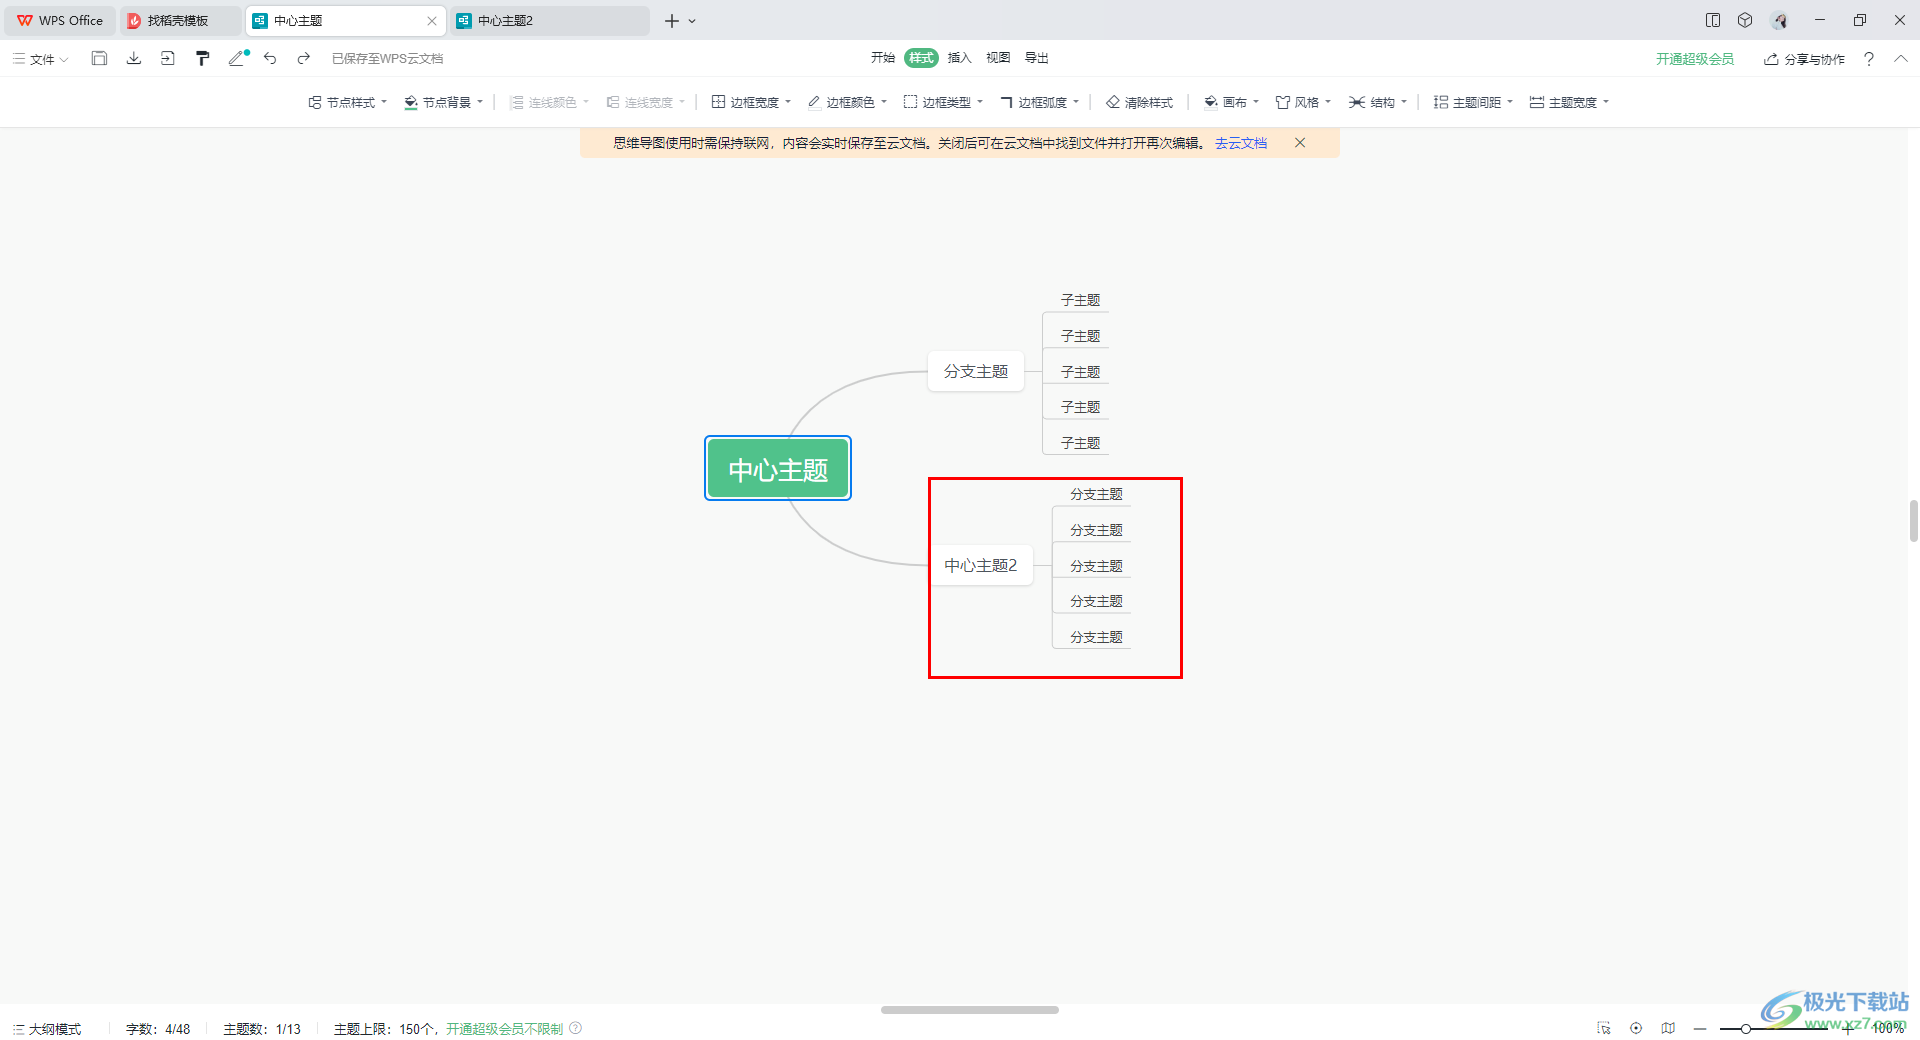Click the 100% zoom level value

1888,1028
